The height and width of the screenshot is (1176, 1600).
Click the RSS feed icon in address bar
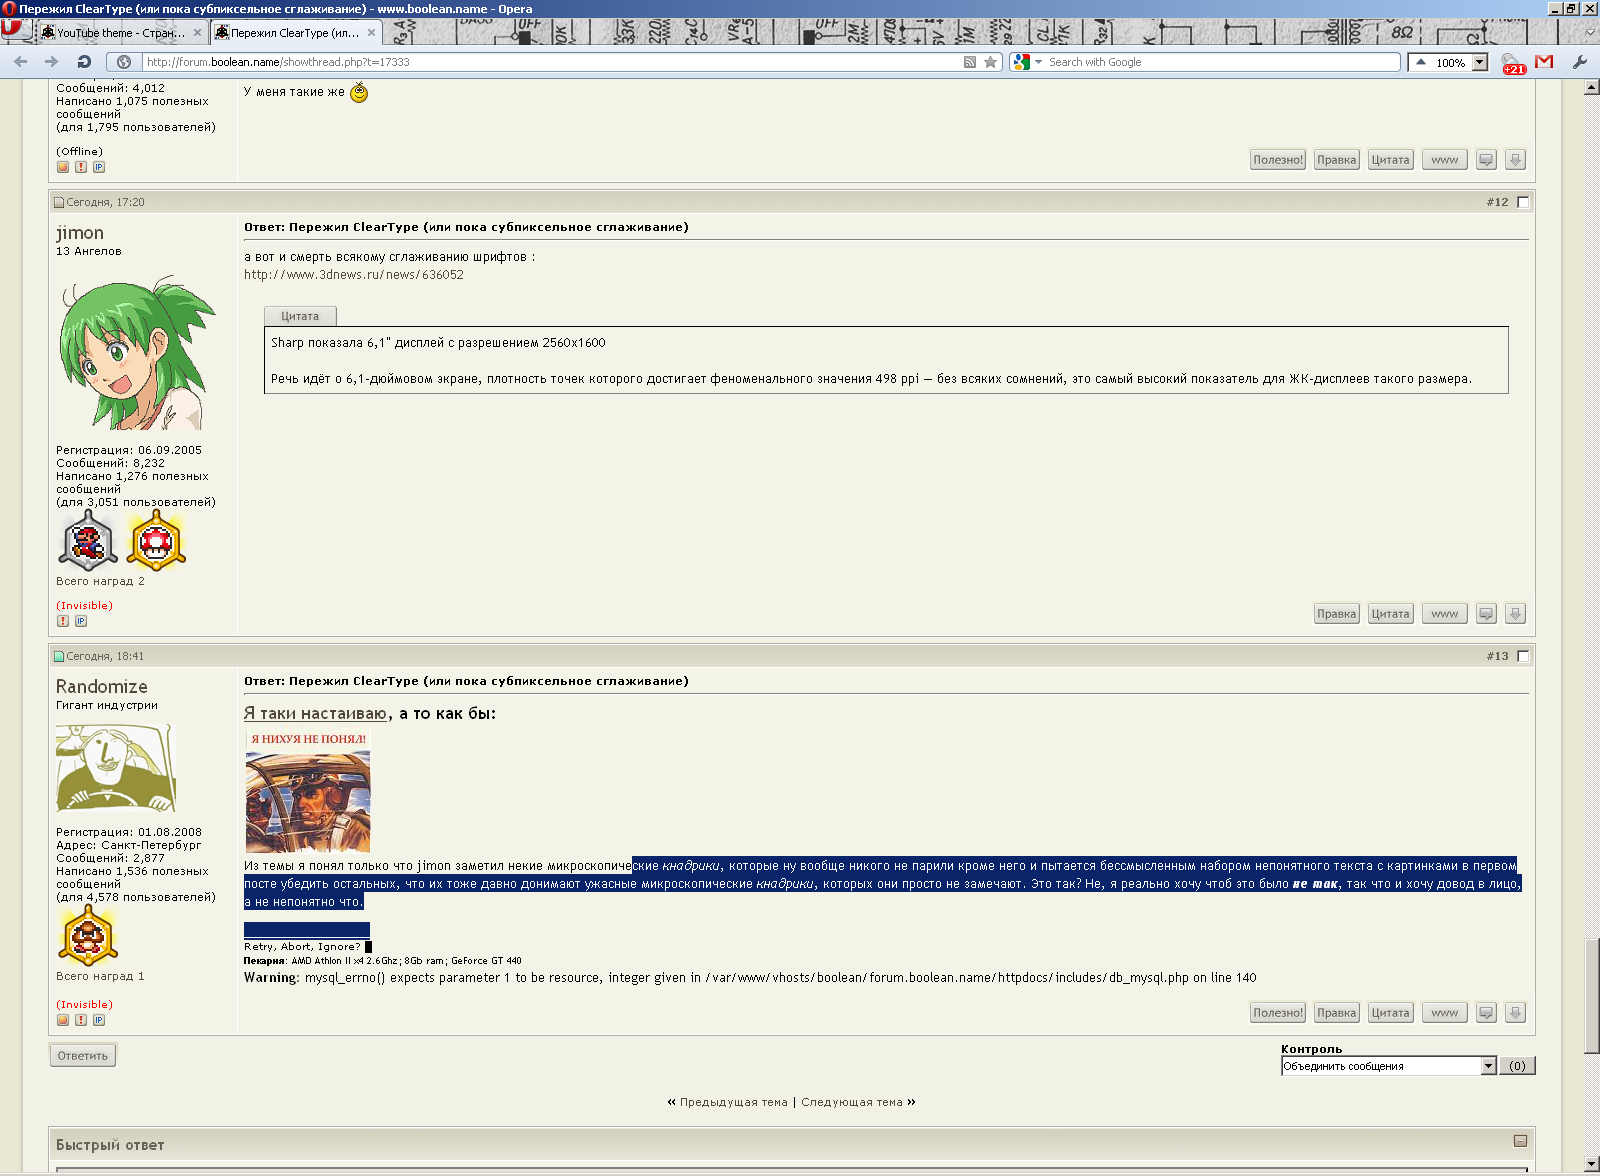tap(969, 62)
